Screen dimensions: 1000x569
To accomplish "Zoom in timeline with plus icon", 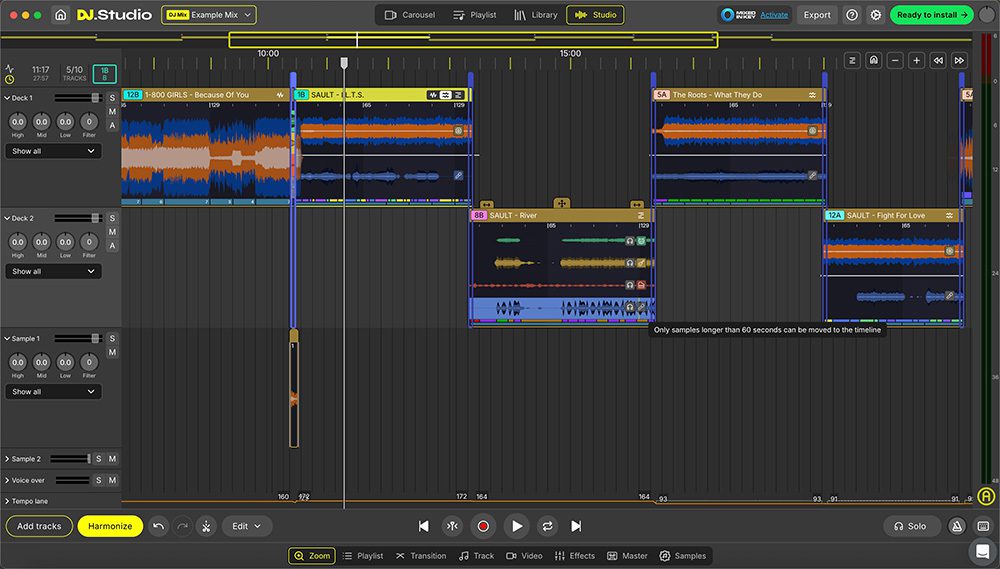I will tap(916, 61).
